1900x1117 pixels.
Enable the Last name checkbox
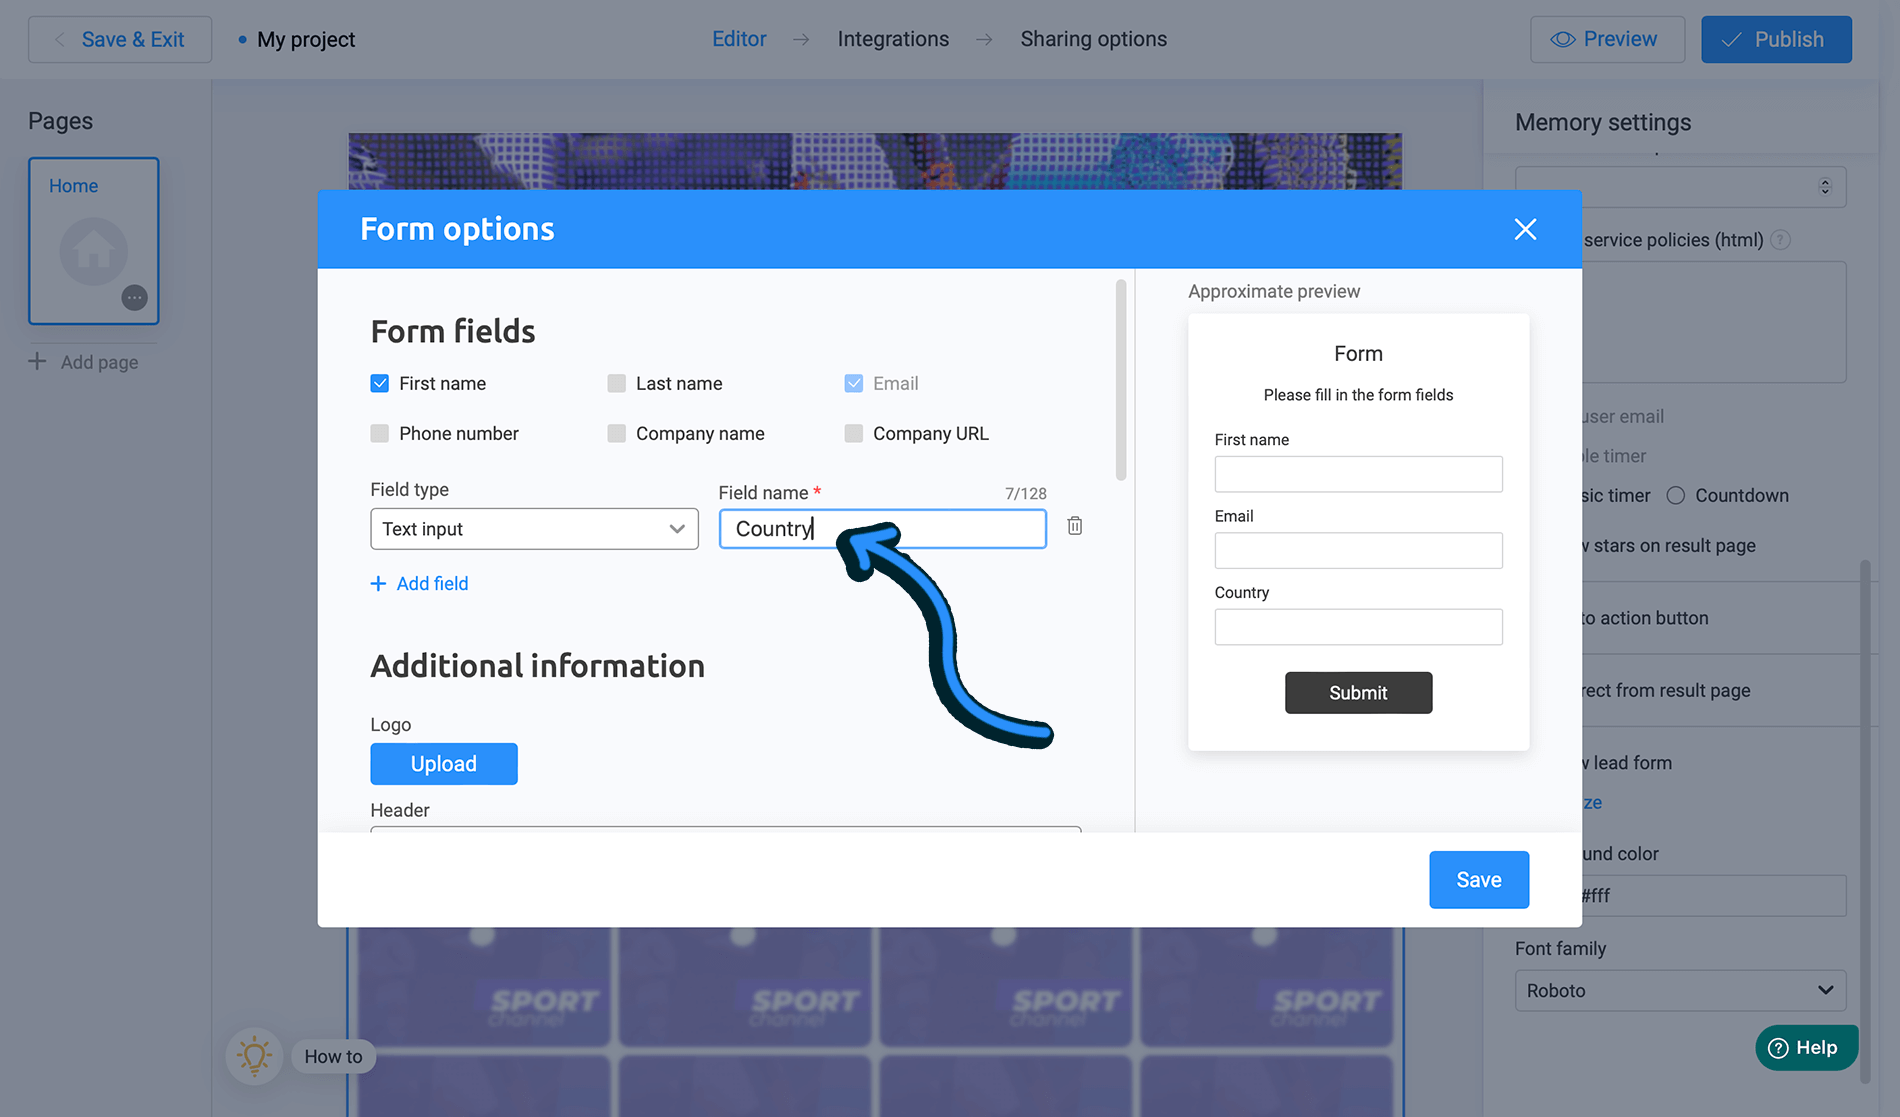click(617, 383)
